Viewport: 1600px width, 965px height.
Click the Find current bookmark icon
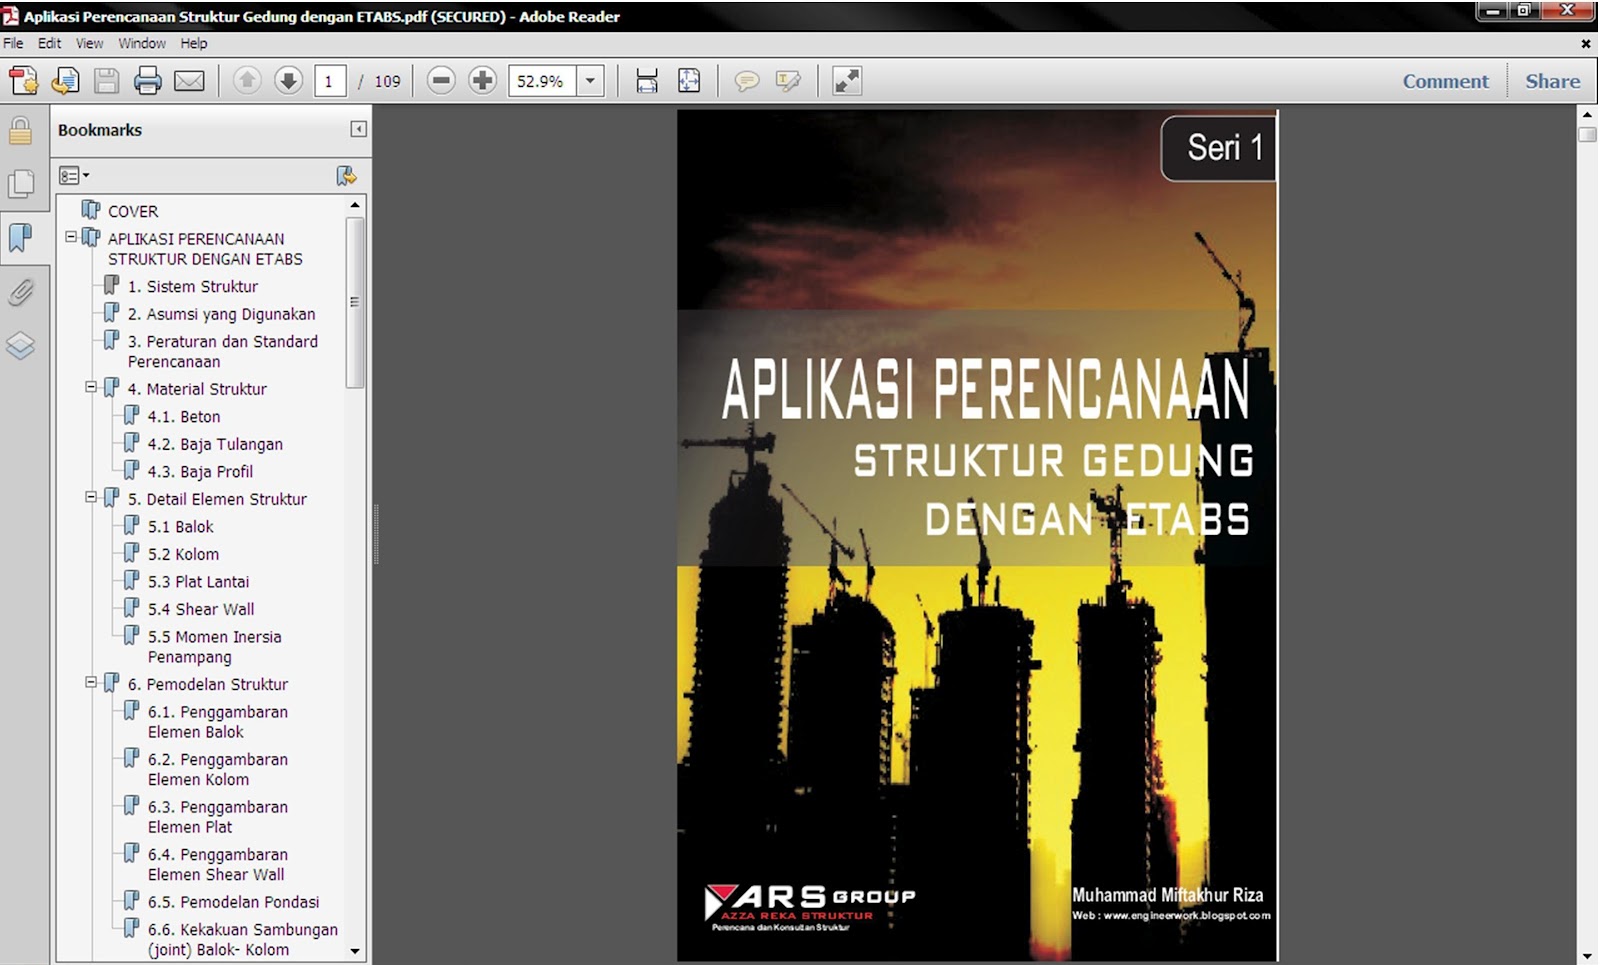tap(346, 176)
